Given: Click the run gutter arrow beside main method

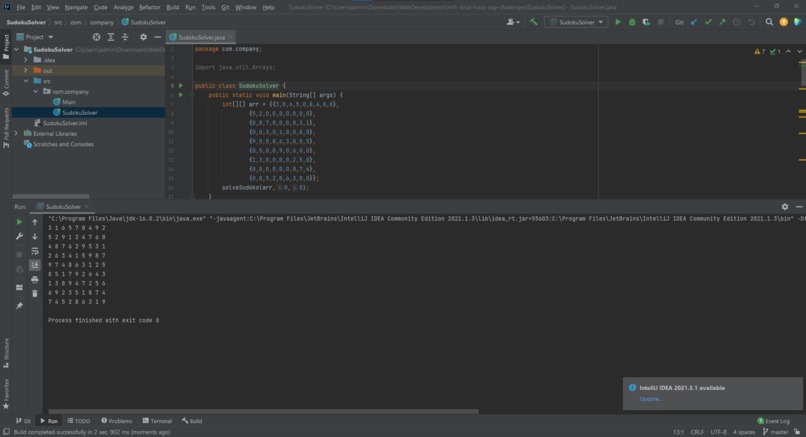Looking at the screenshot, I should tap(180, 95).
